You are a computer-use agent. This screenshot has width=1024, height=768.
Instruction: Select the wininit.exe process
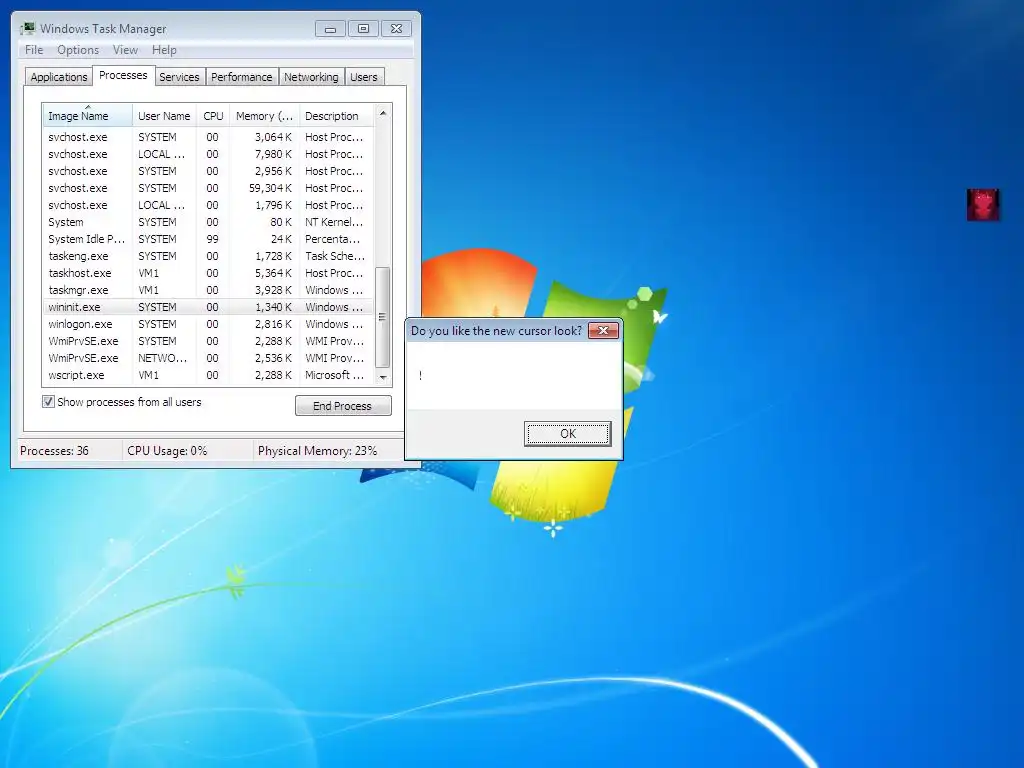[208, 307]
